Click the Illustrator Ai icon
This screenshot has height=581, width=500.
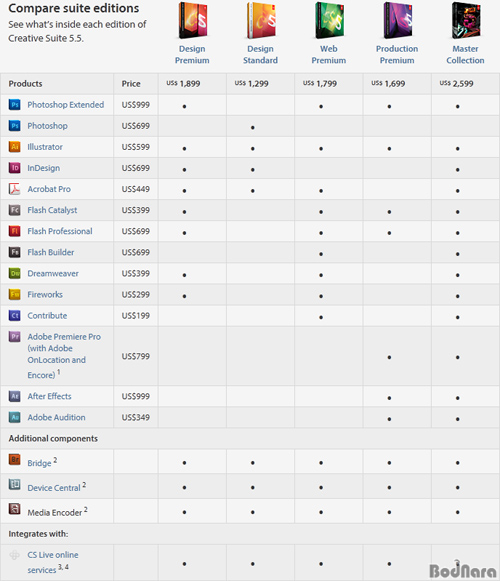pyautogui.click(x=14, y=147)
